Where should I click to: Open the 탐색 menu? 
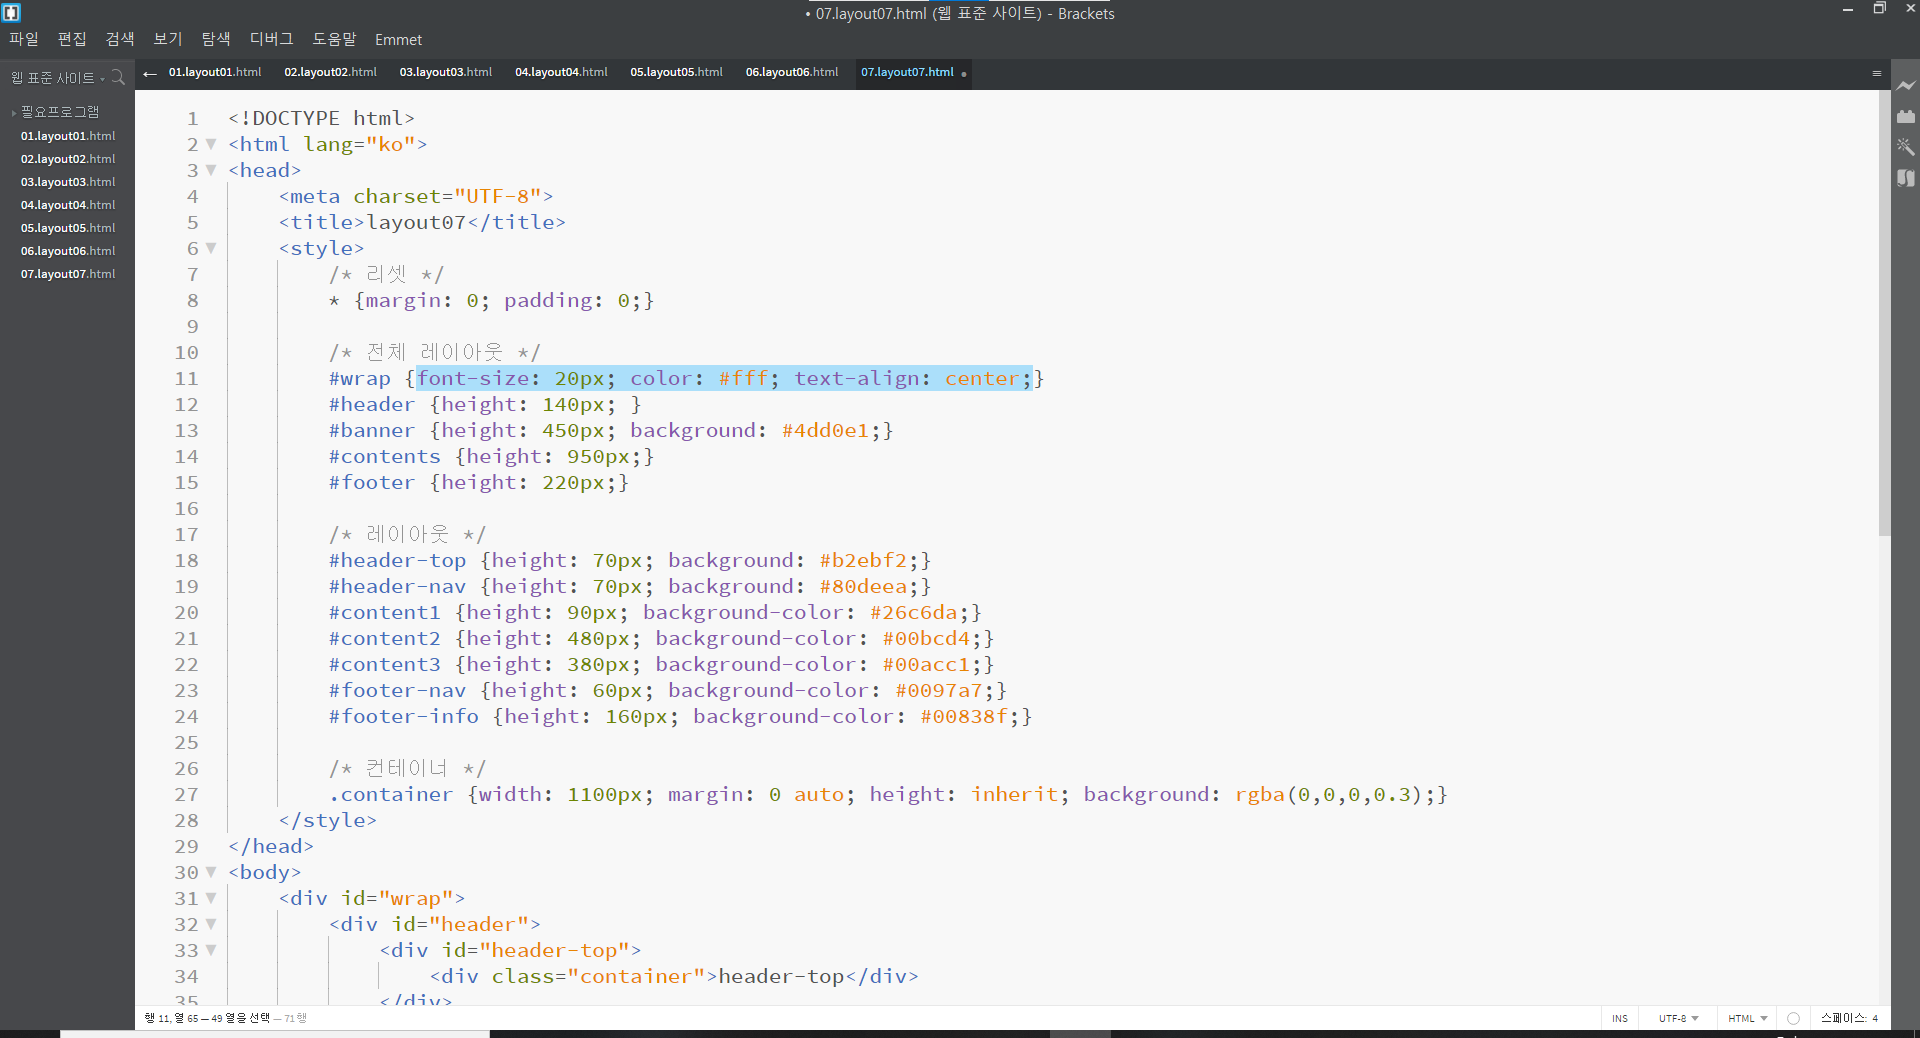point(216,39)
